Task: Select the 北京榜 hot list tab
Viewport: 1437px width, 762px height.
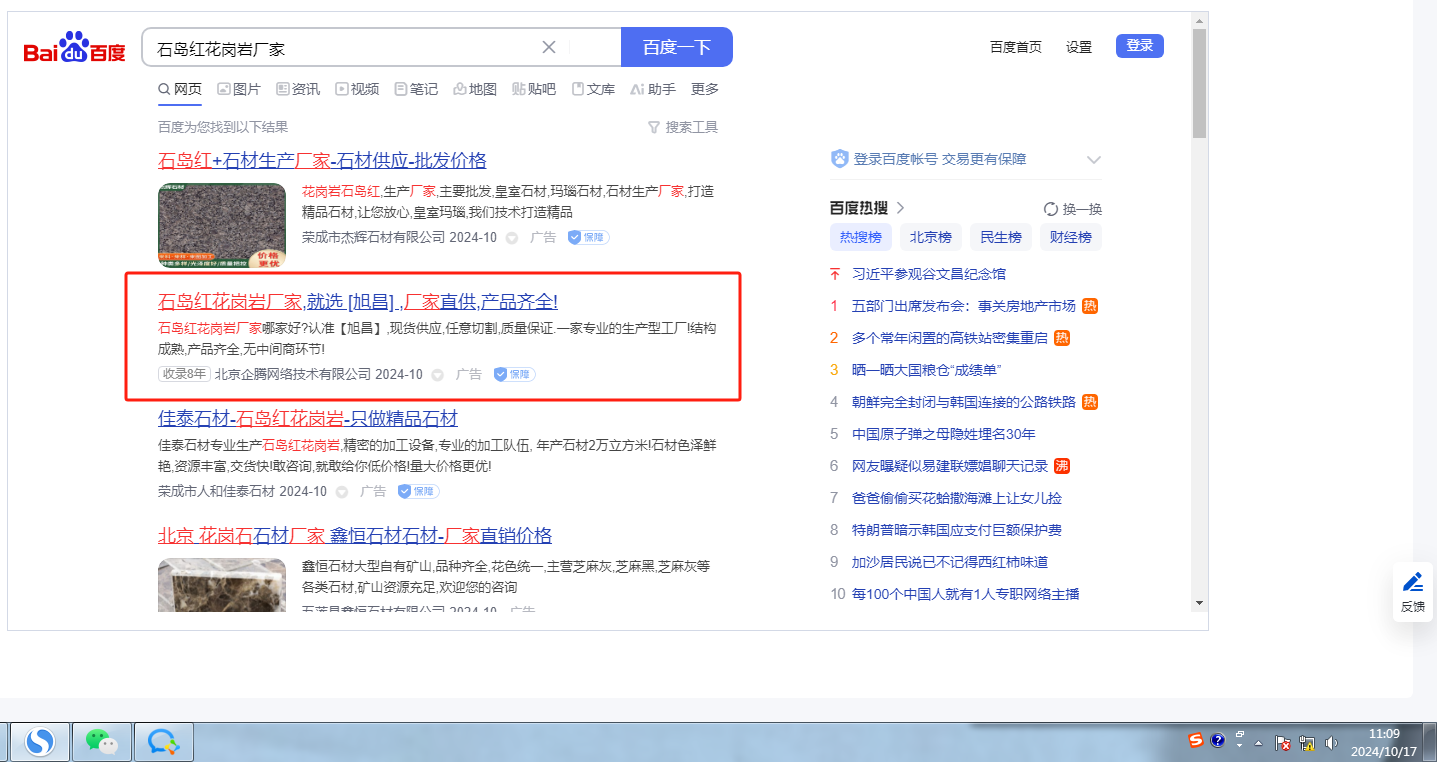Action: pos(930,237)
